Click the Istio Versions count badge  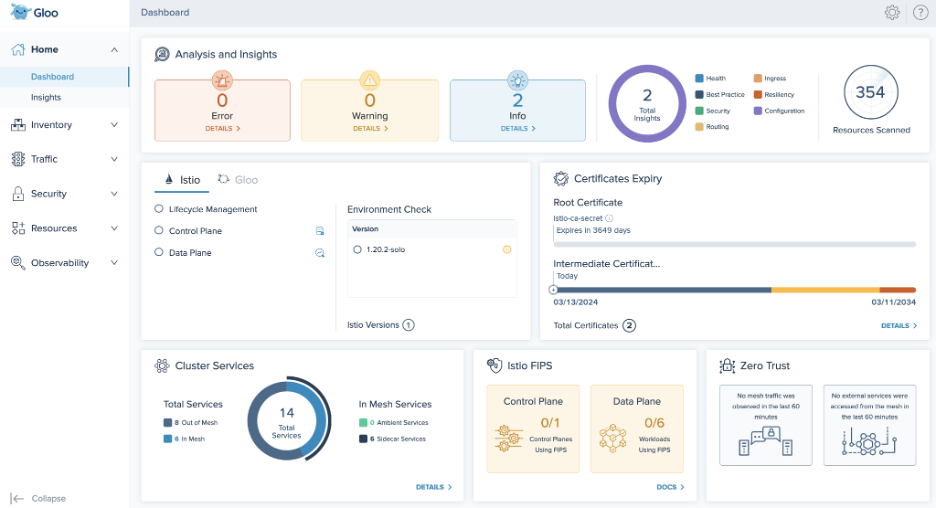[408, 325]
